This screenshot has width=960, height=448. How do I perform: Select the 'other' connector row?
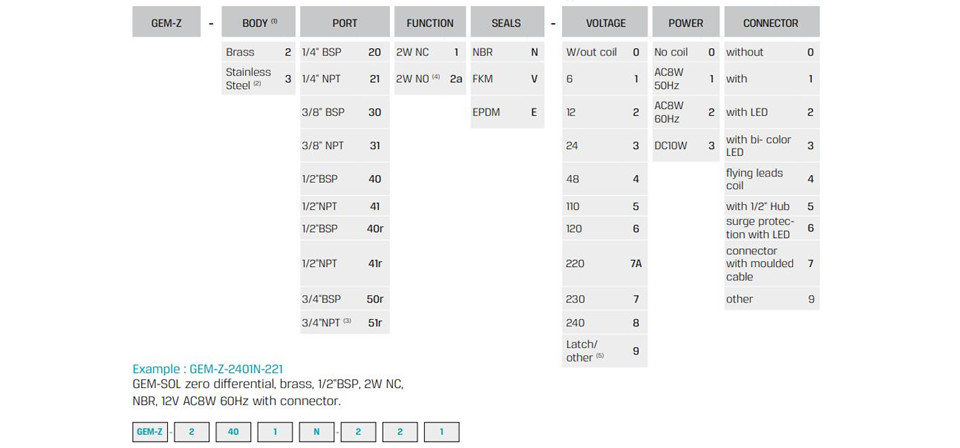(771, 299)
